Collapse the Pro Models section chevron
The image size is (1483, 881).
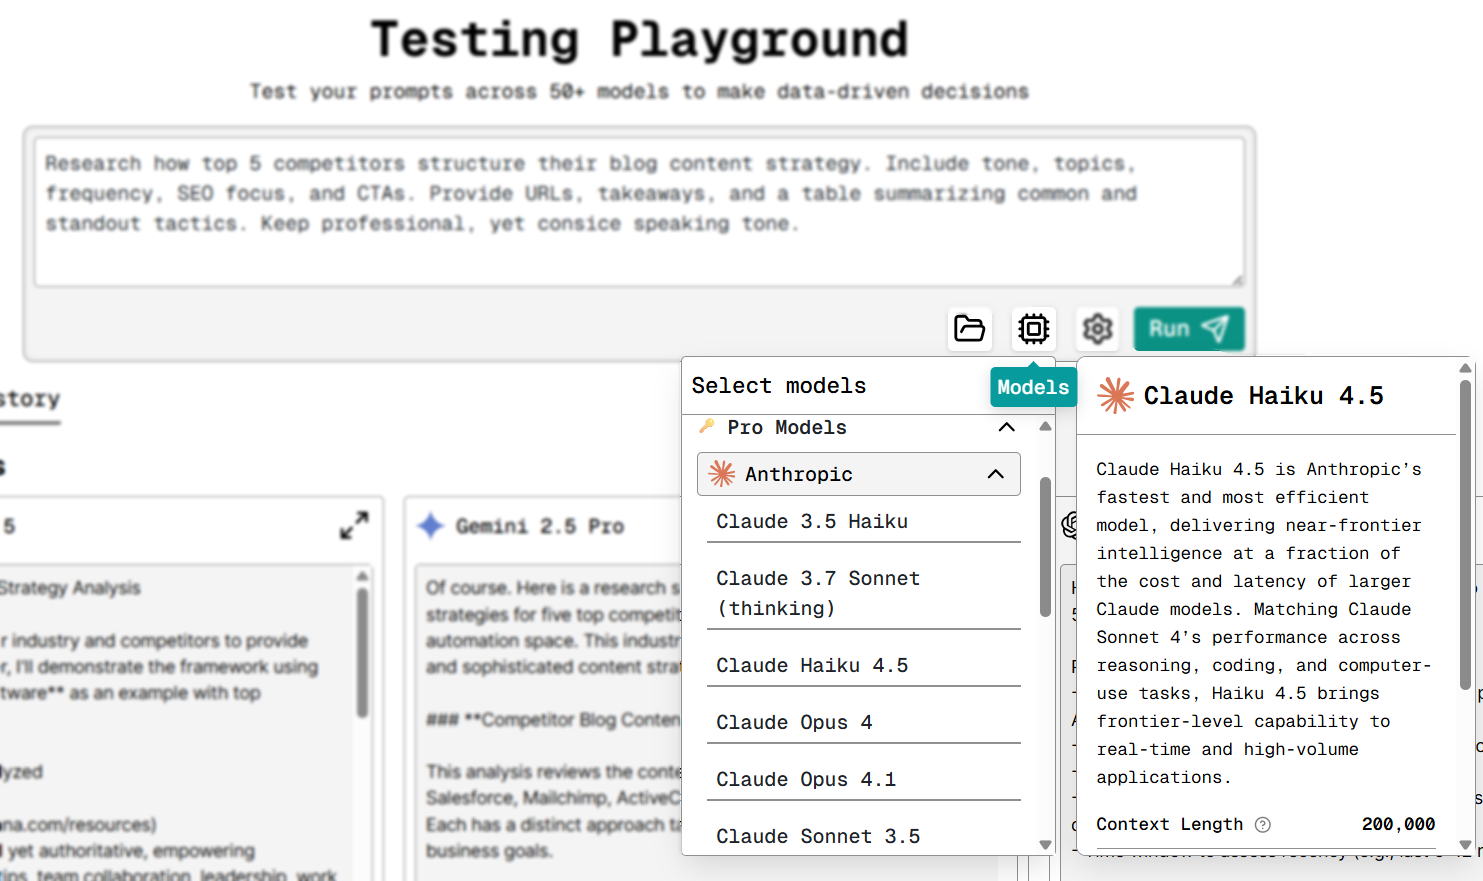(x=1007, y=427)
